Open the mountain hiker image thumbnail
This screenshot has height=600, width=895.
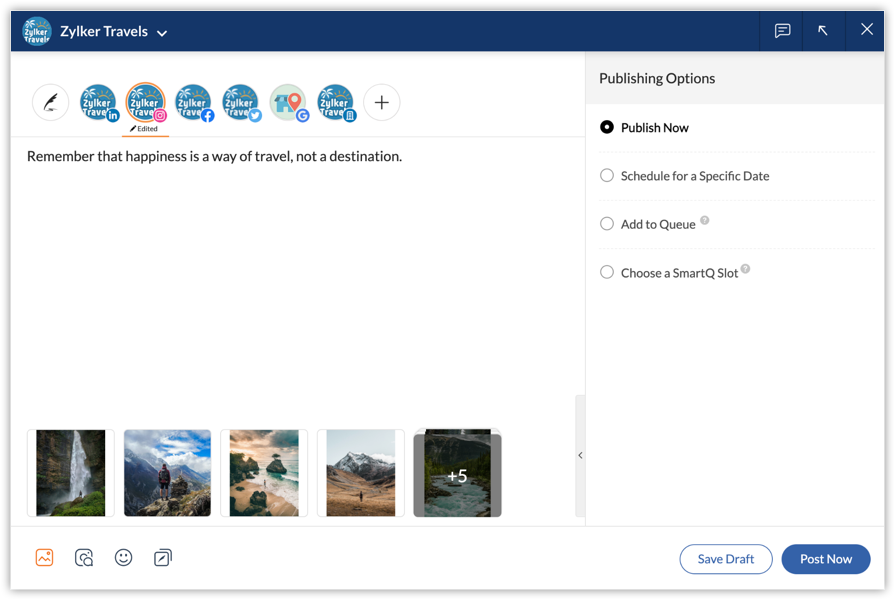coord(167,473)
